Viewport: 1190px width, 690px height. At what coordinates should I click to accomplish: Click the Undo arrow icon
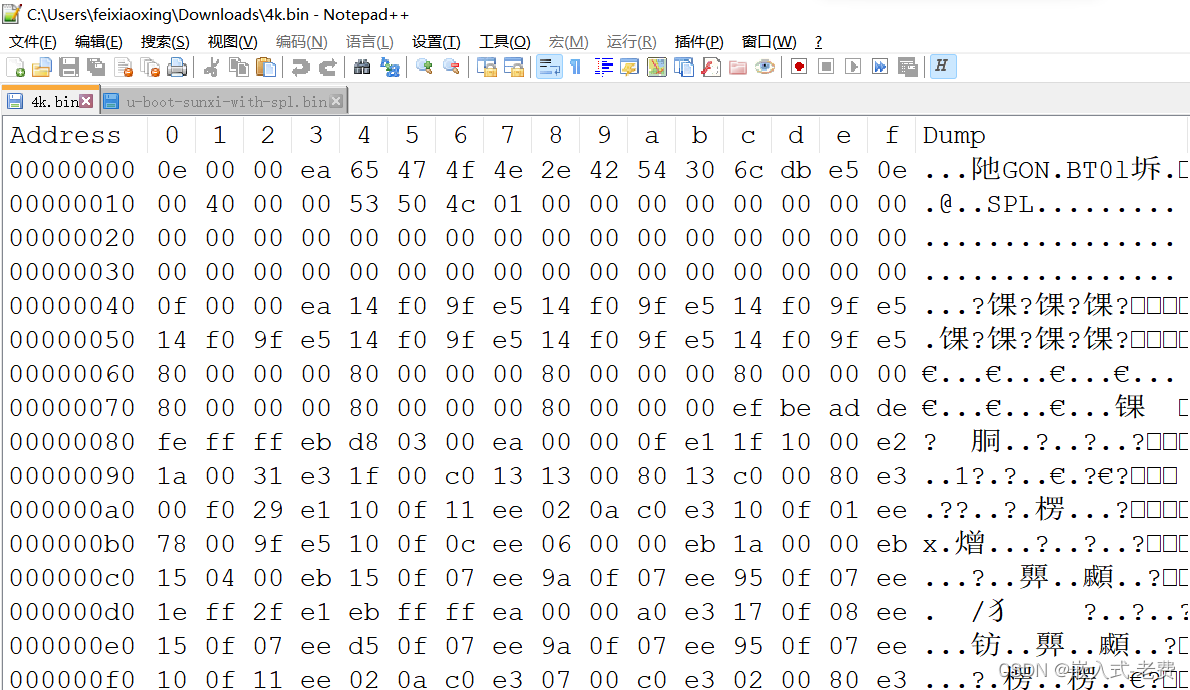(x=301, y=68)
